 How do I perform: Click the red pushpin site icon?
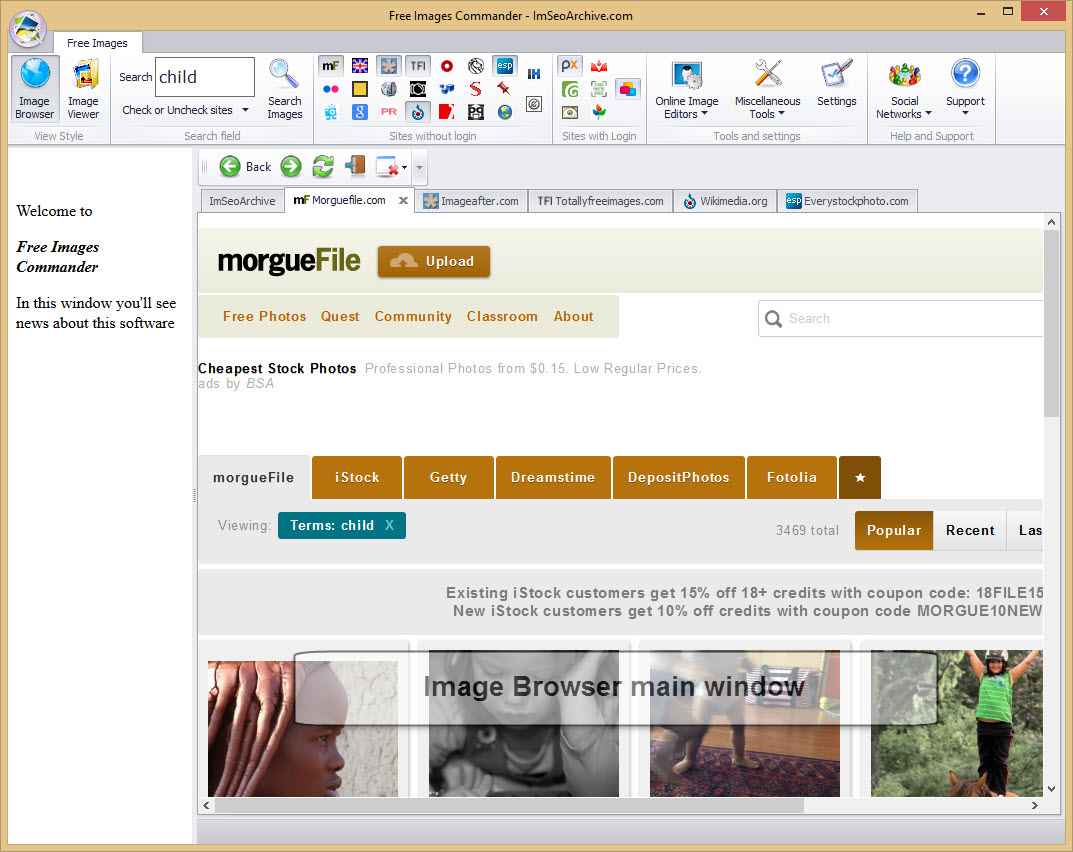[x=504, y=88]
